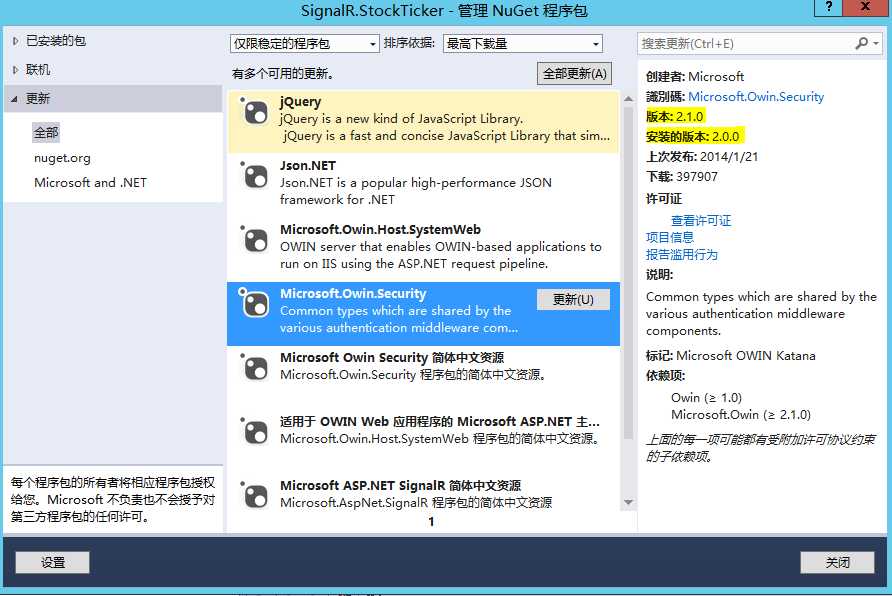Click icon of Microsoft ASP.NET SignalR 简体中文资源
Viewport: 892px width, 596px height.
coord(253,495)
